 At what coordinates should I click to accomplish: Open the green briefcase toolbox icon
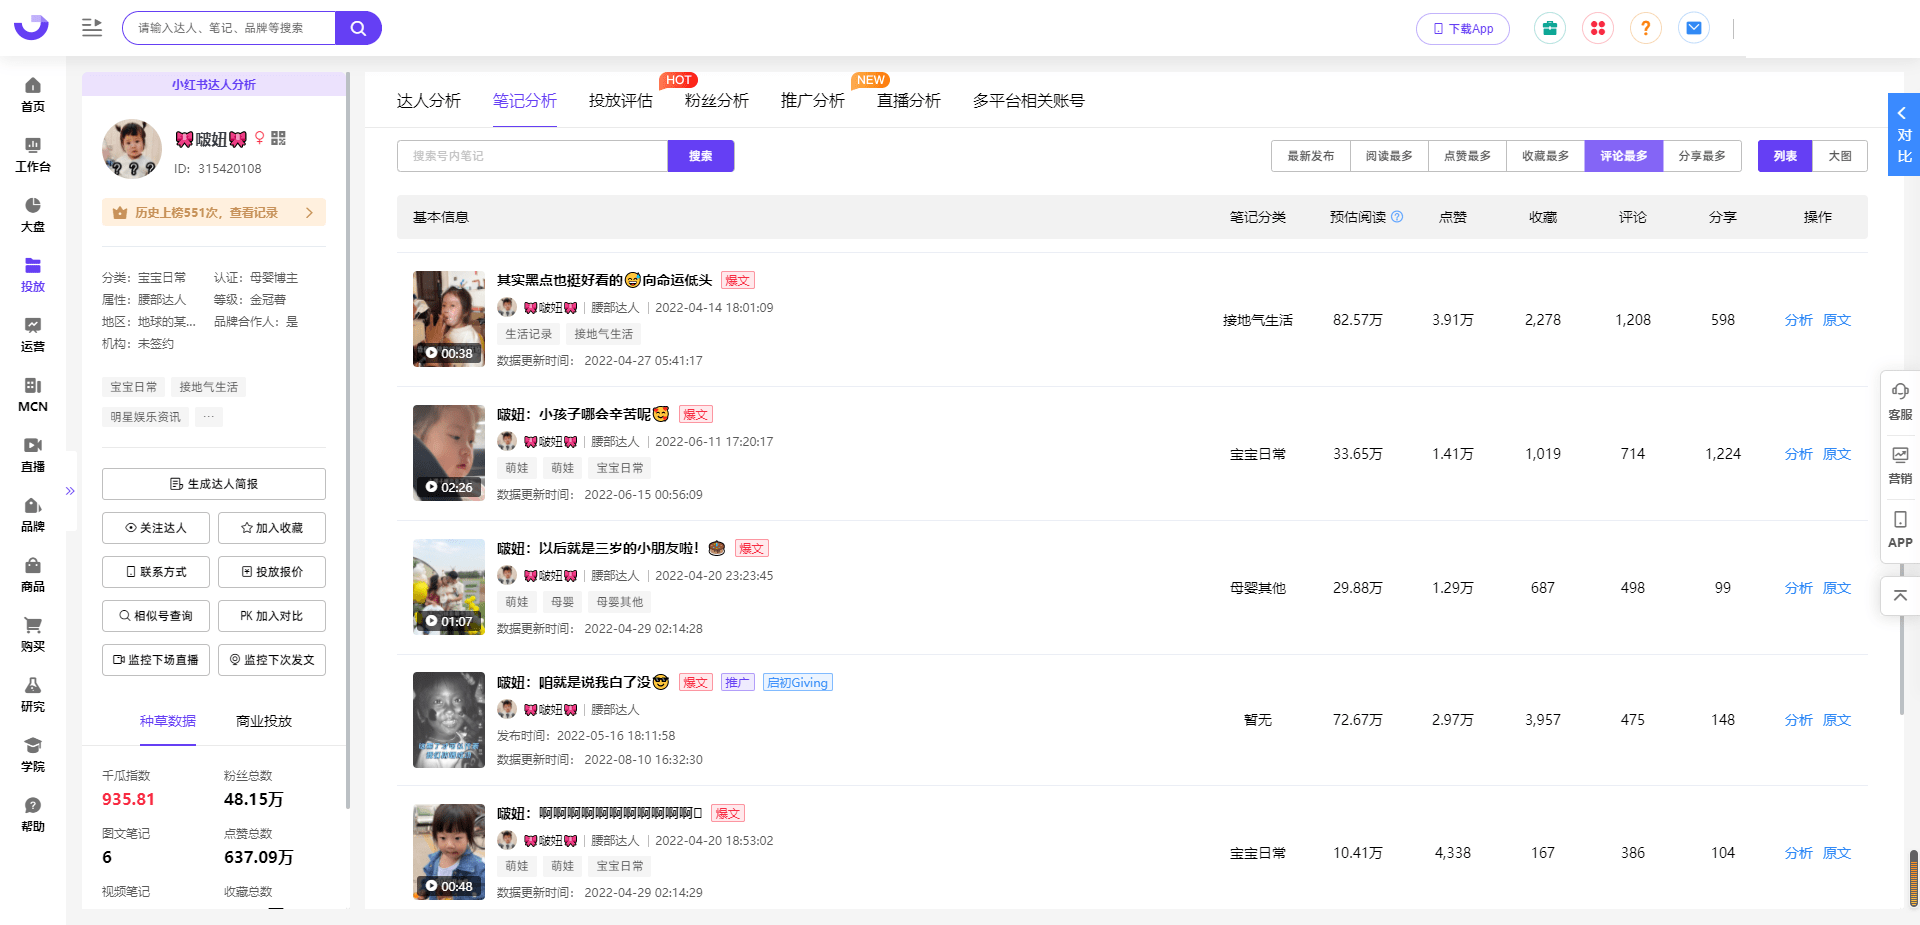tap(1549, 28)
